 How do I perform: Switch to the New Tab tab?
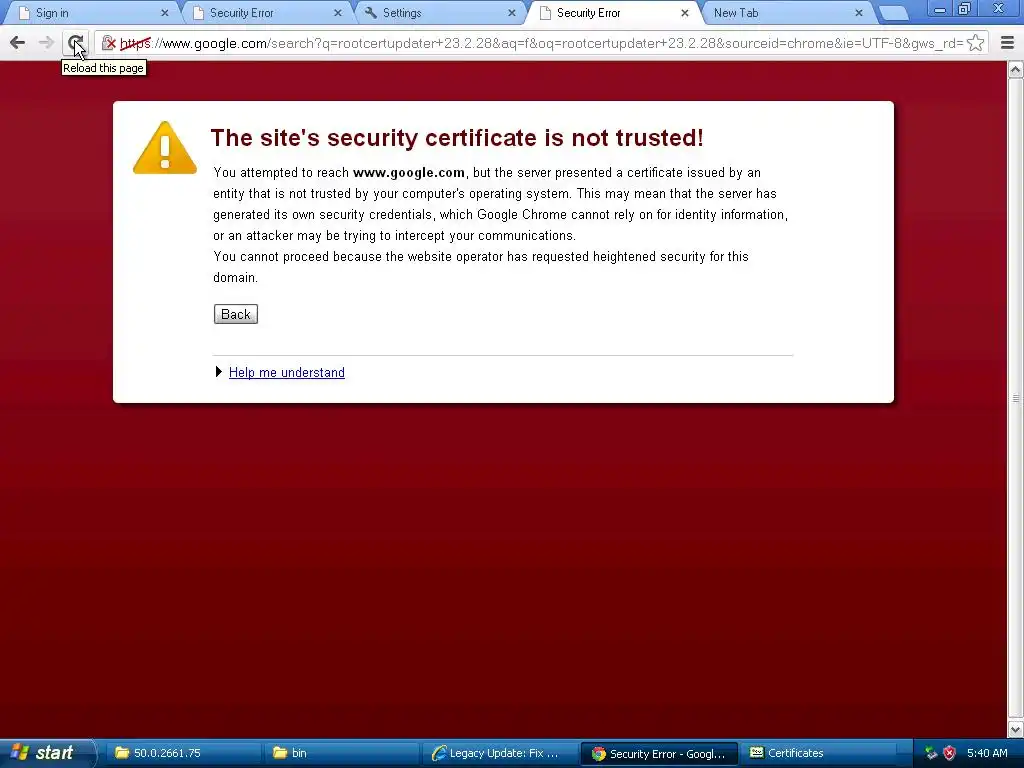[x=787, y=12]
